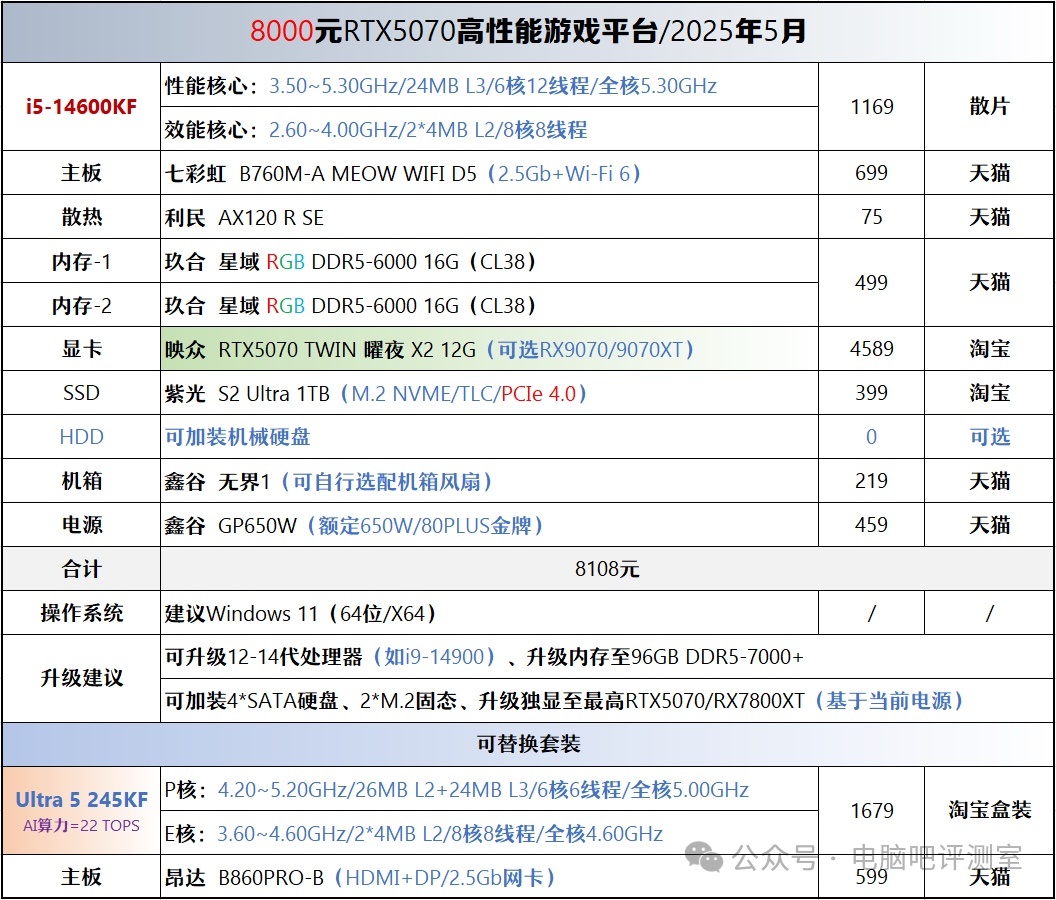Click the blue 可加装机械硬盘 HDD text
1056x900 pixels.
point(238,437)
